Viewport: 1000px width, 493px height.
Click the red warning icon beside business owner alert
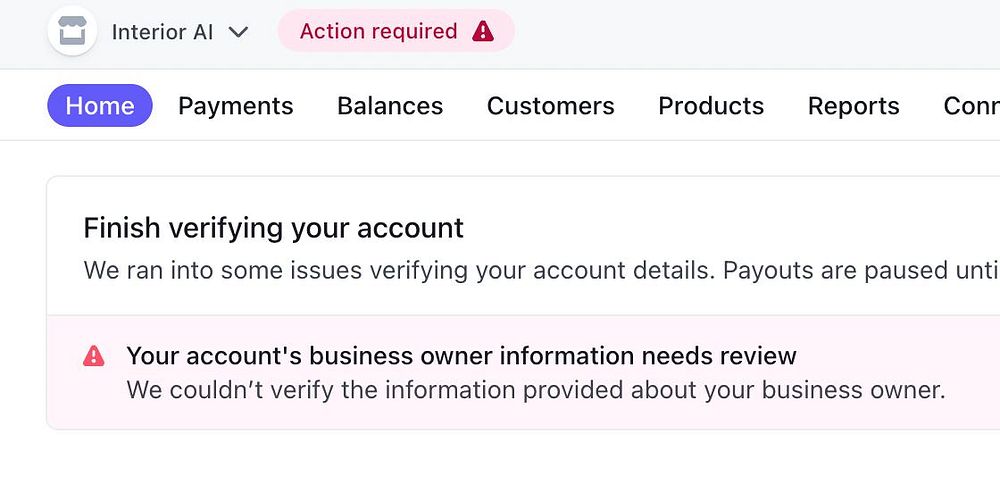point(94,356)
